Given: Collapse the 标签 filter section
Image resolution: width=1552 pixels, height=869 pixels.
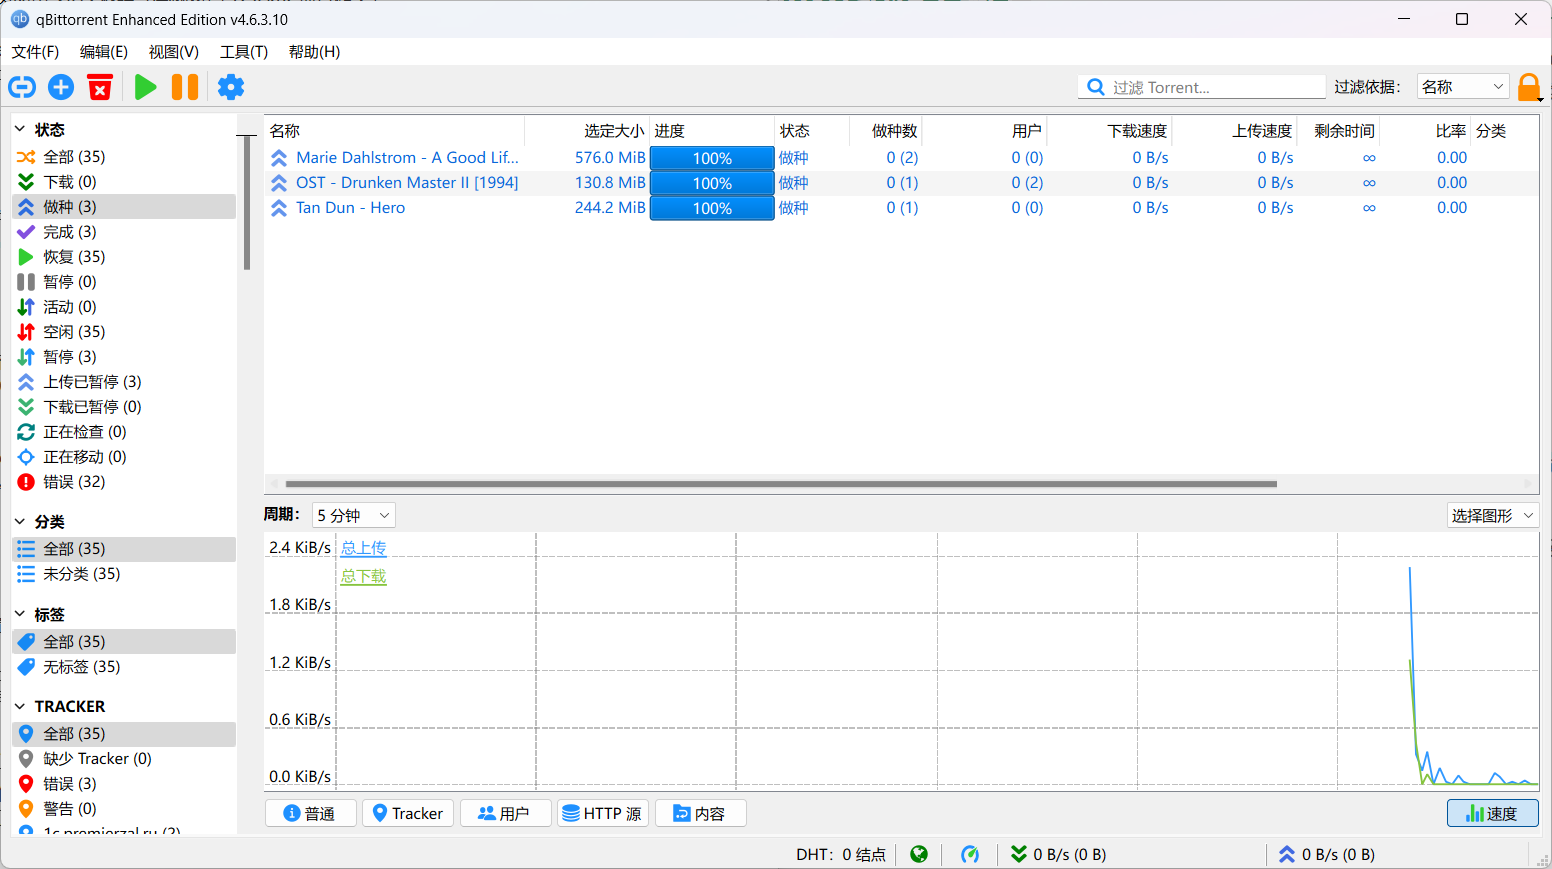Looking at the screenshot, I should [20, 614].
